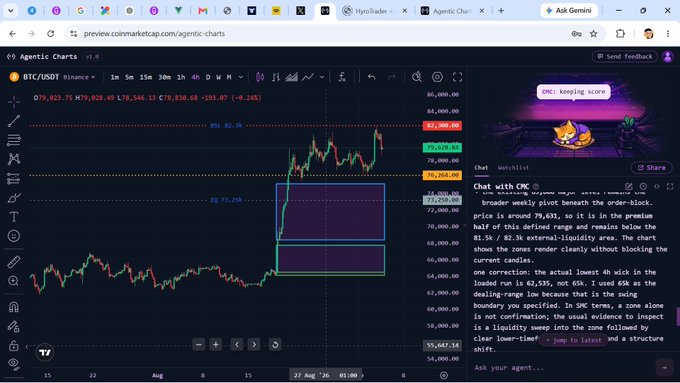Open the browser address bar
This screenshot has height=383, width=680.
pyautogui.click(x=321, y=33)
